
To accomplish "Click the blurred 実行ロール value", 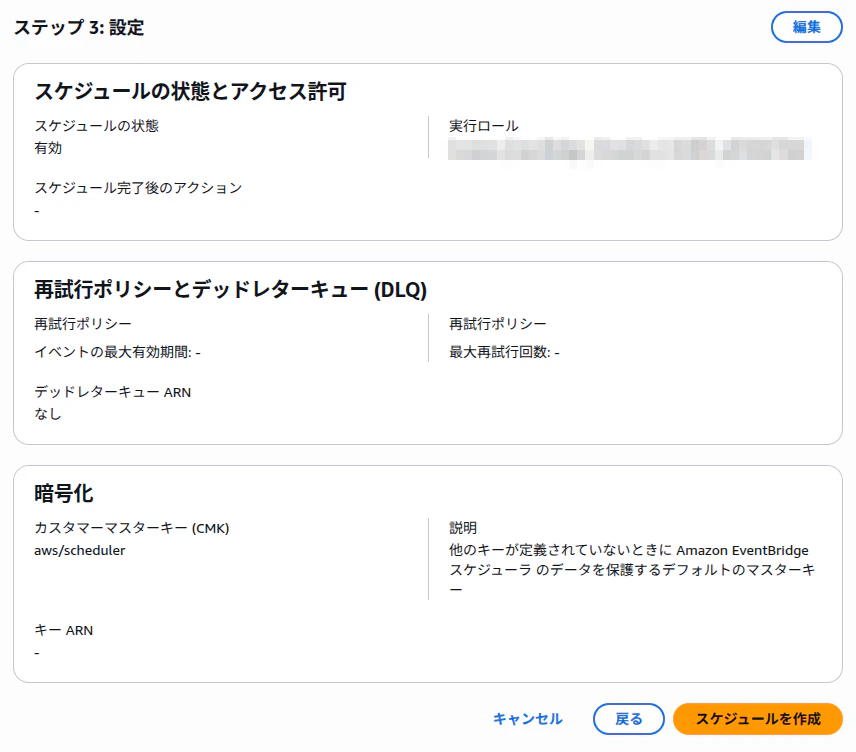I will pyautogui.click(x=629, y=149).
